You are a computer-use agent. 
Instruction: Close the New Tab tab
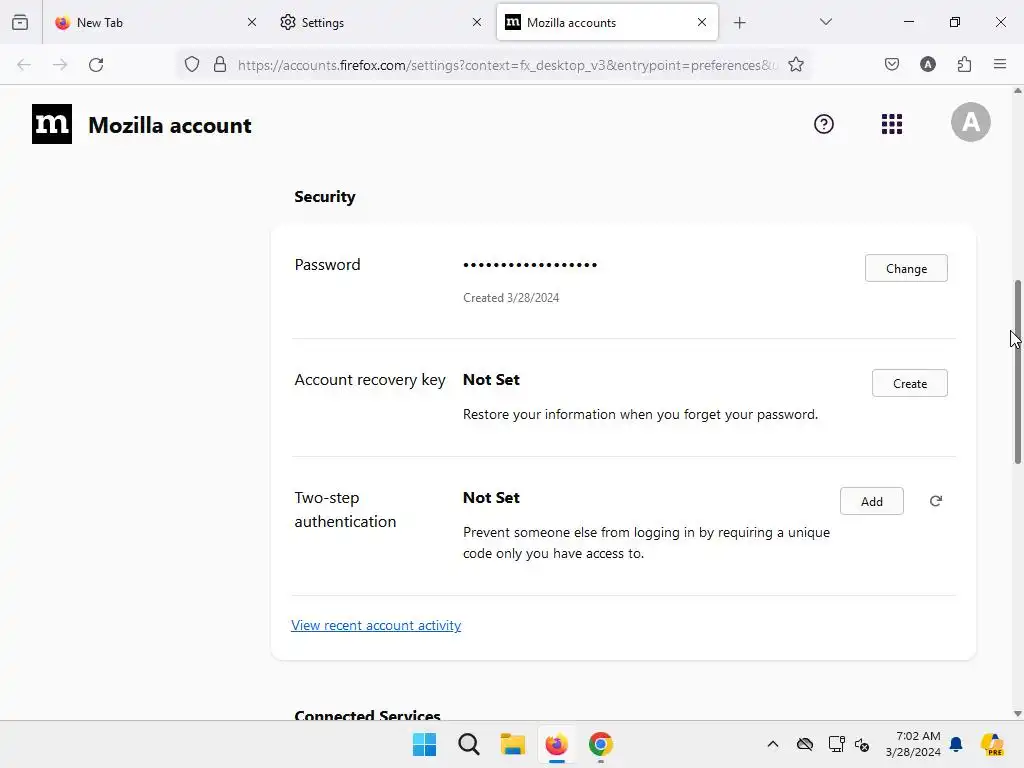252,22
